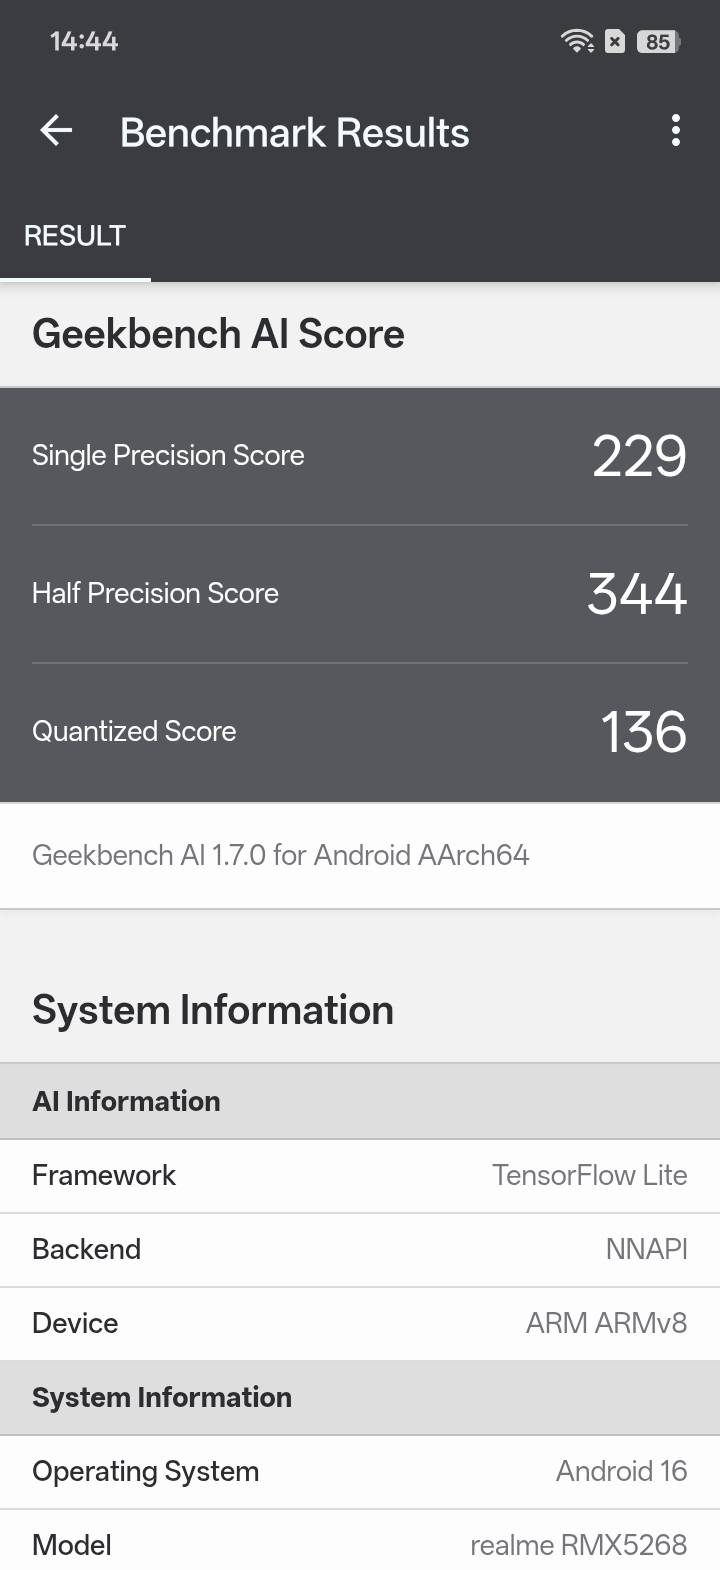Tap the Benchmark Results title
This screenshot has width=720, height=1570.
click(x=295, y=132)
